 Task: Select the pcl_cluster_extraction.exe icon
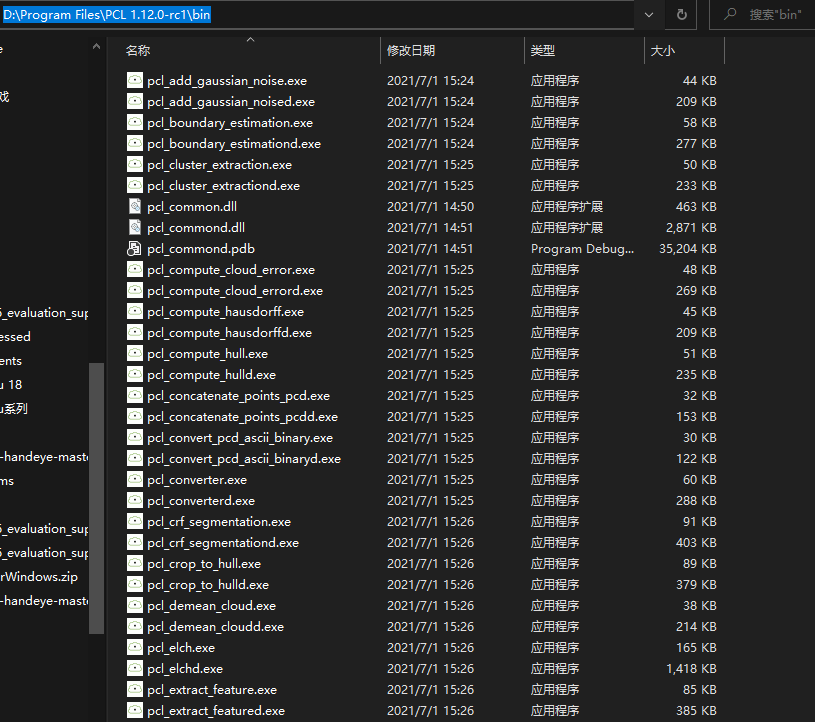[133, 164]
